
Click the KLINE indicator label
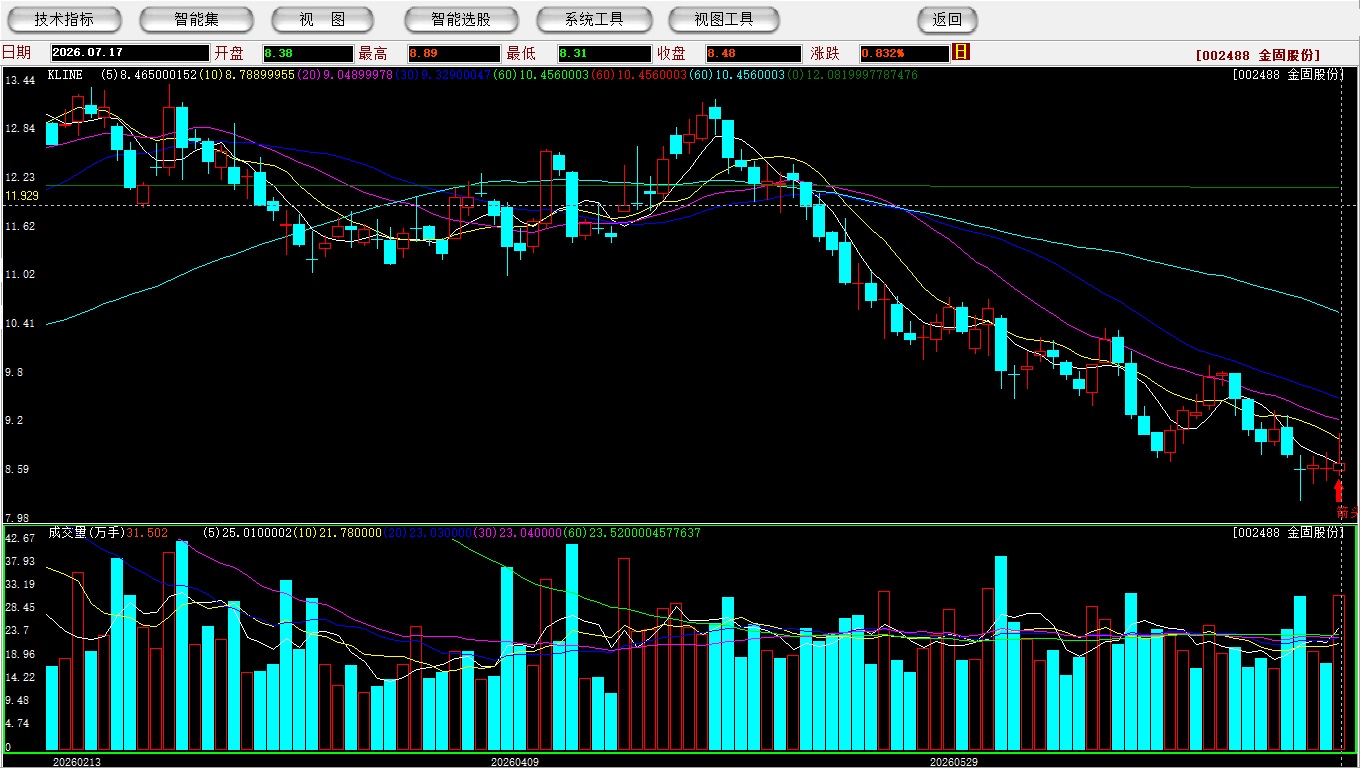tap(67, 75)
